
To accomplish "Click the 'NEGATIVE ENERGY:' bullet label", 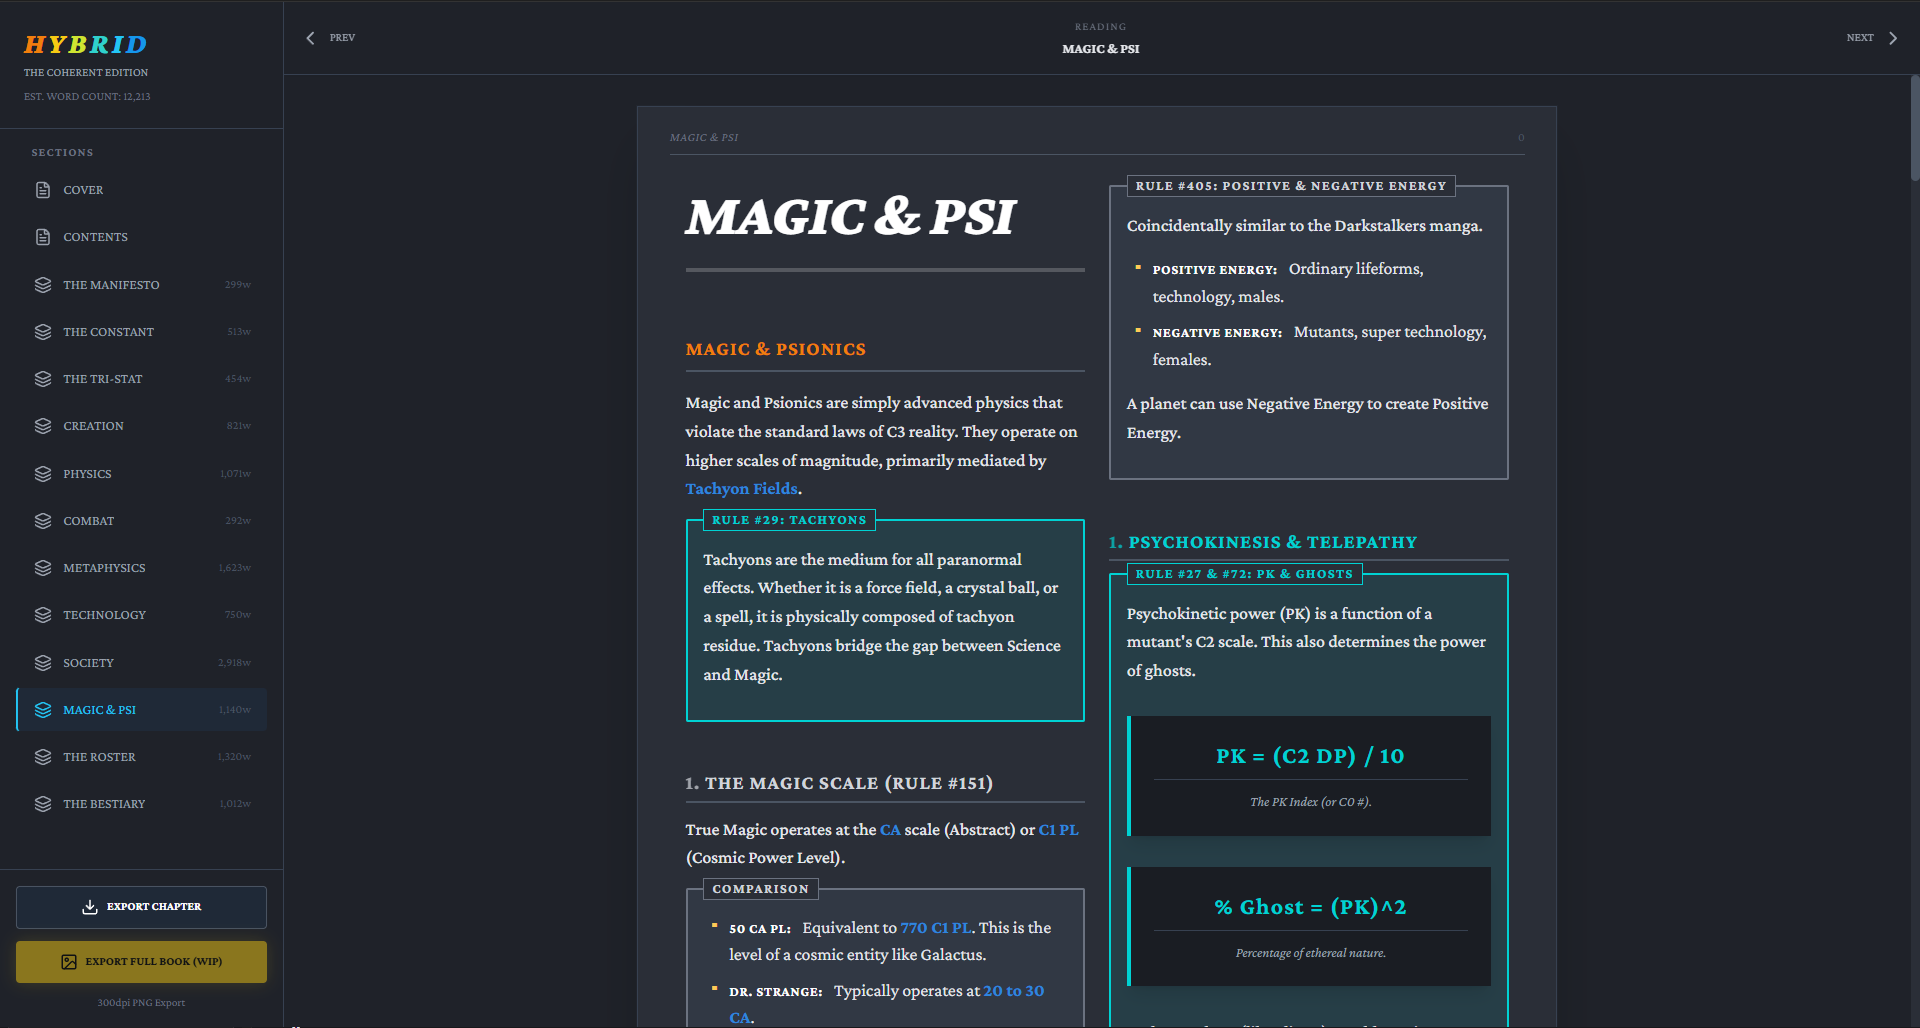I will (1217, 333).
